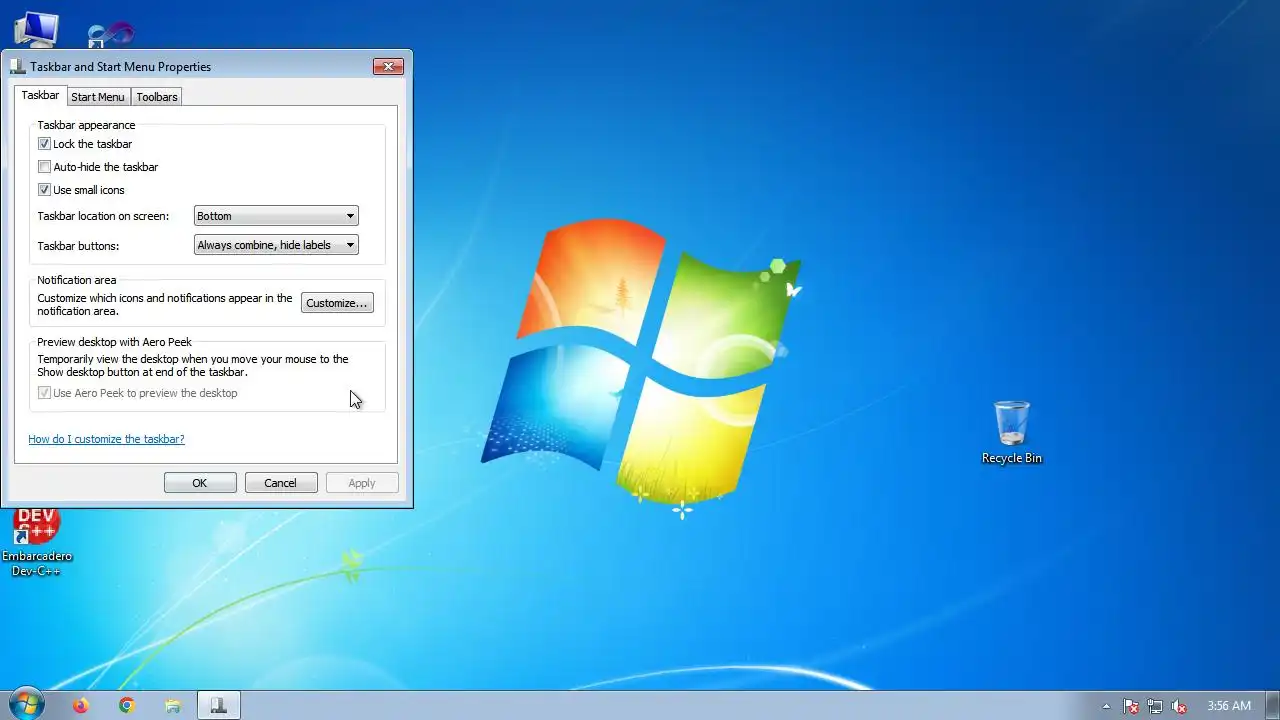Switch to the Start Menu tab
This screenshot has height=720, width=1280.
[98, 97]
